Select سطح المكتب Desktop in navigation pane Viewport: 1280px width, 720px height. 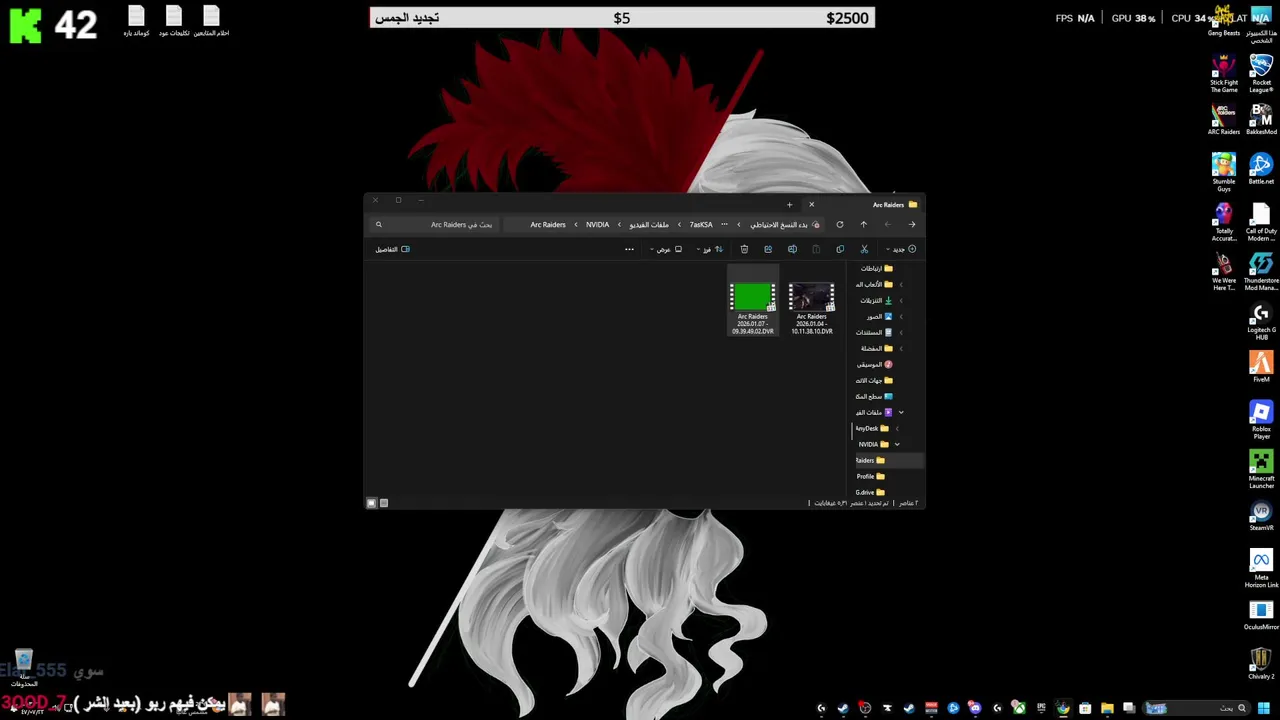point(874,396)
